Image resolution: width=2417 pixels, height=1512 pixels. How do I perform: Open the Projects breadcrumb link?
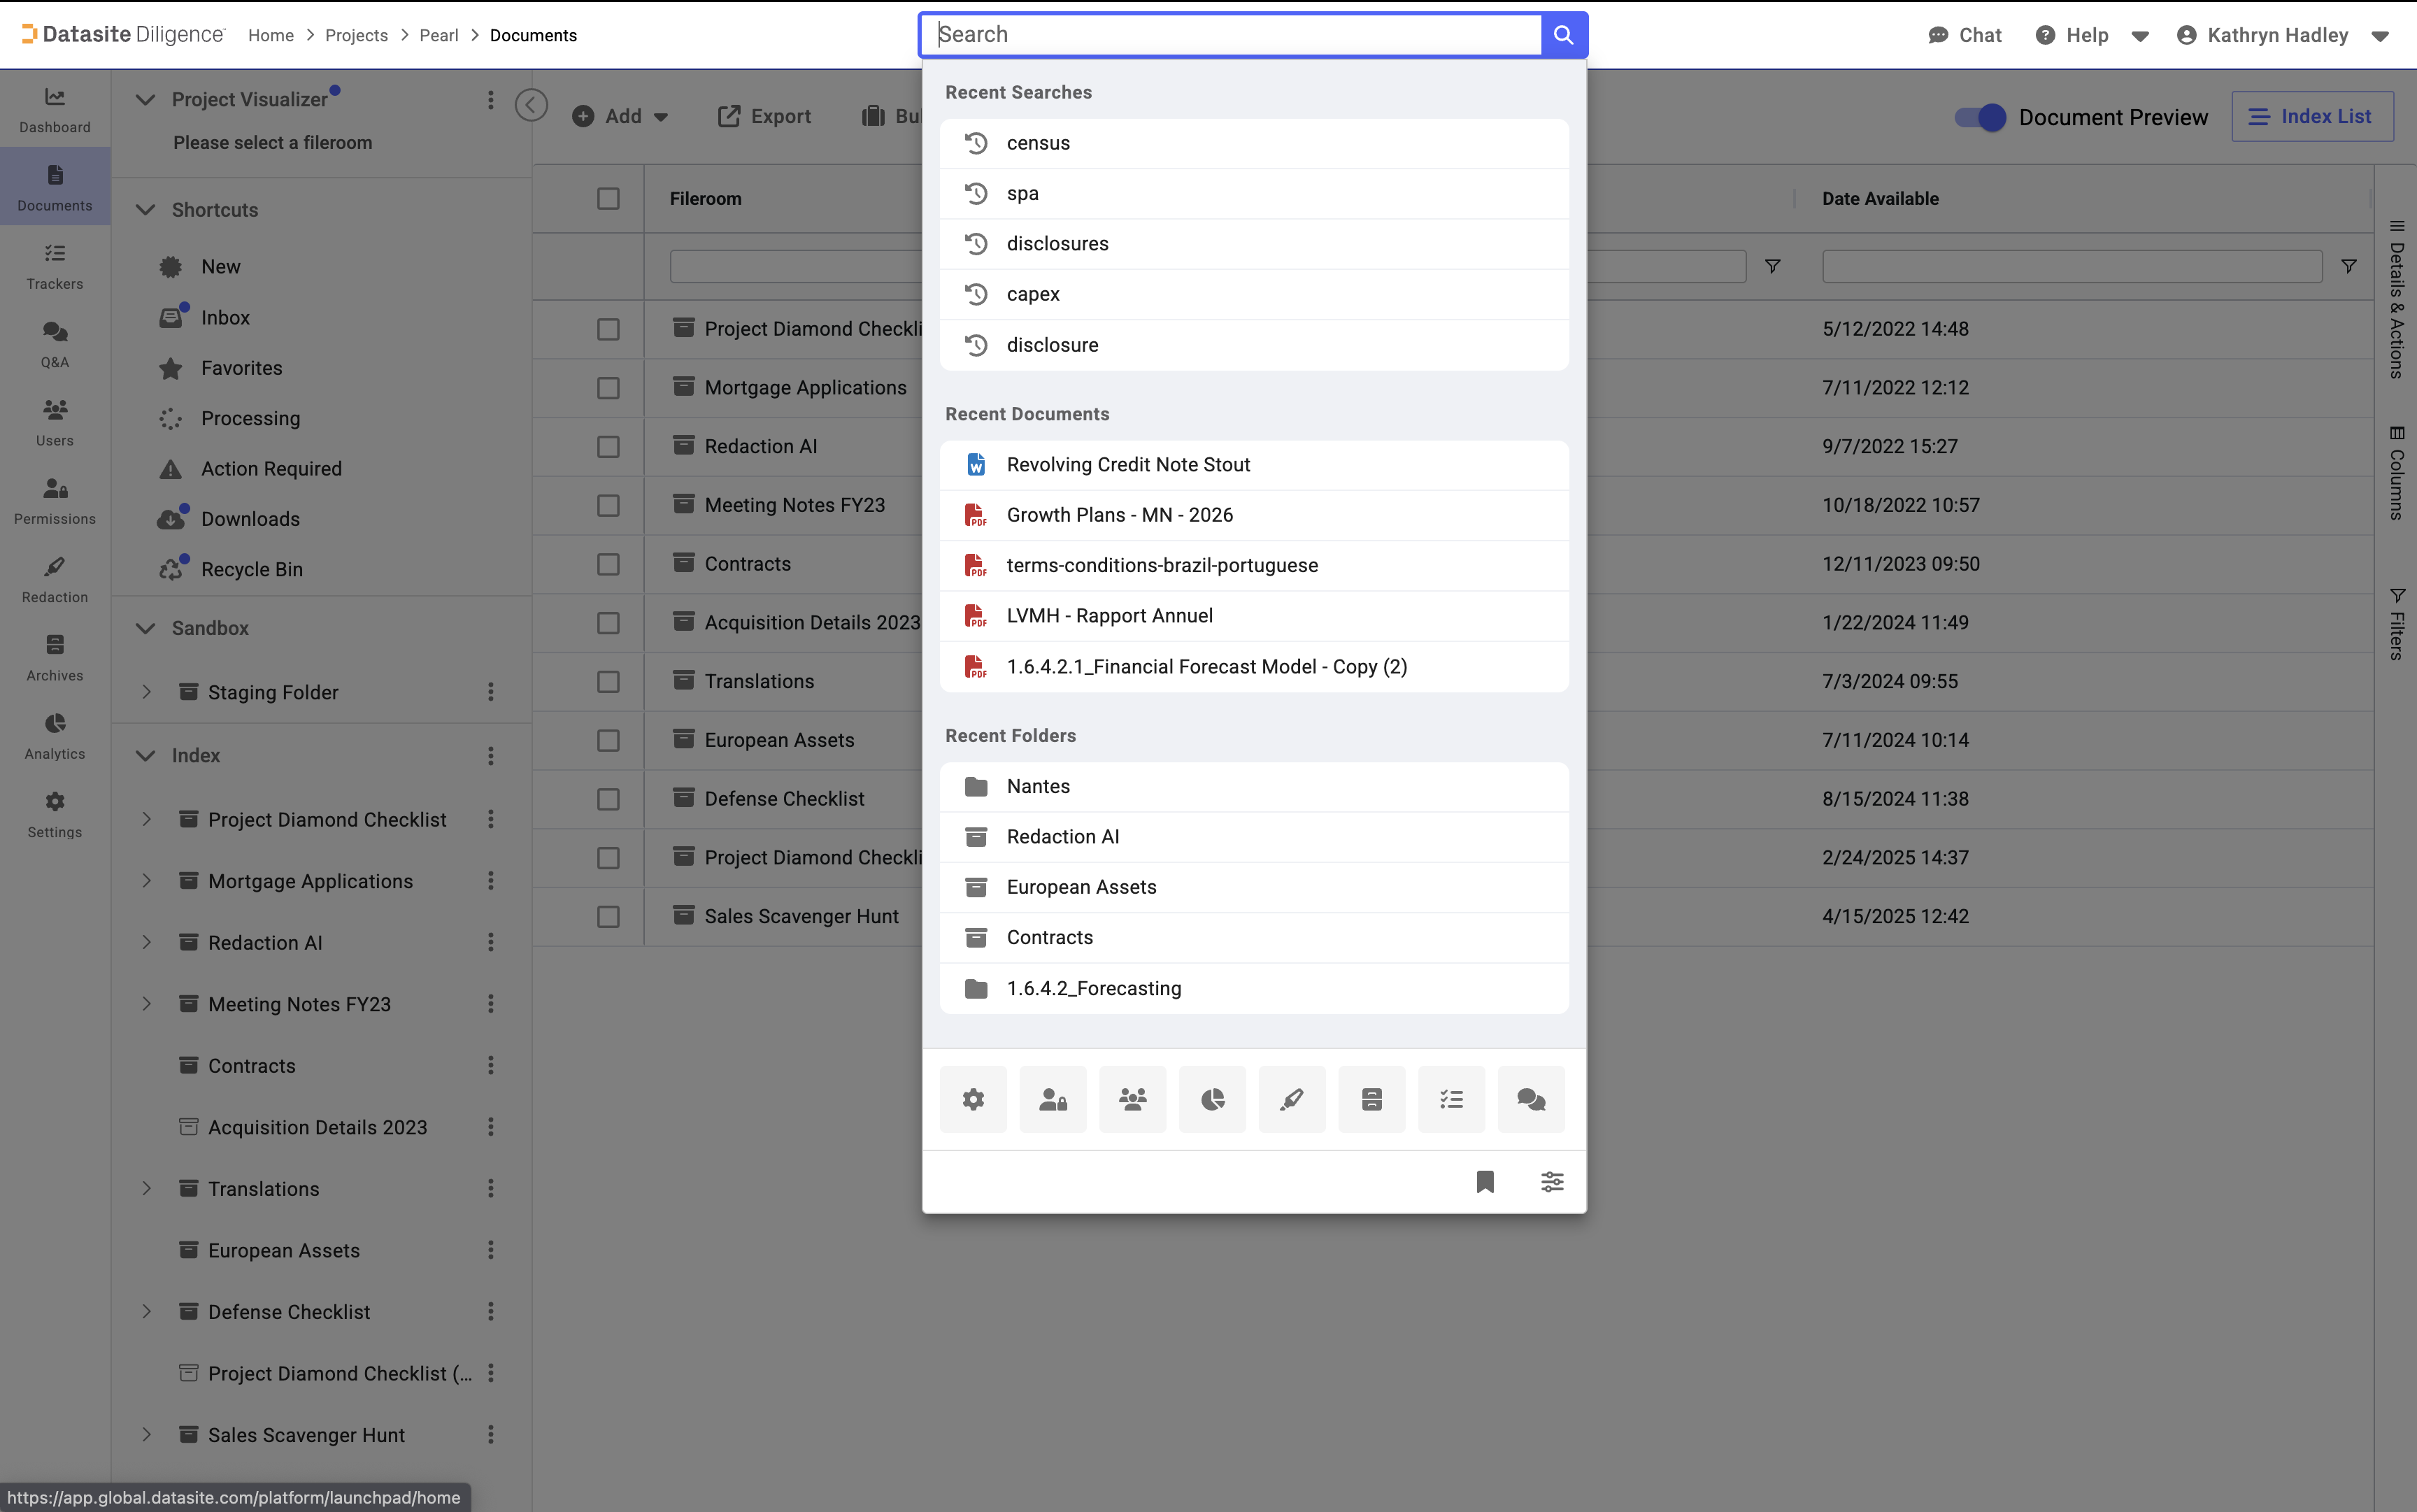(356, 35)
